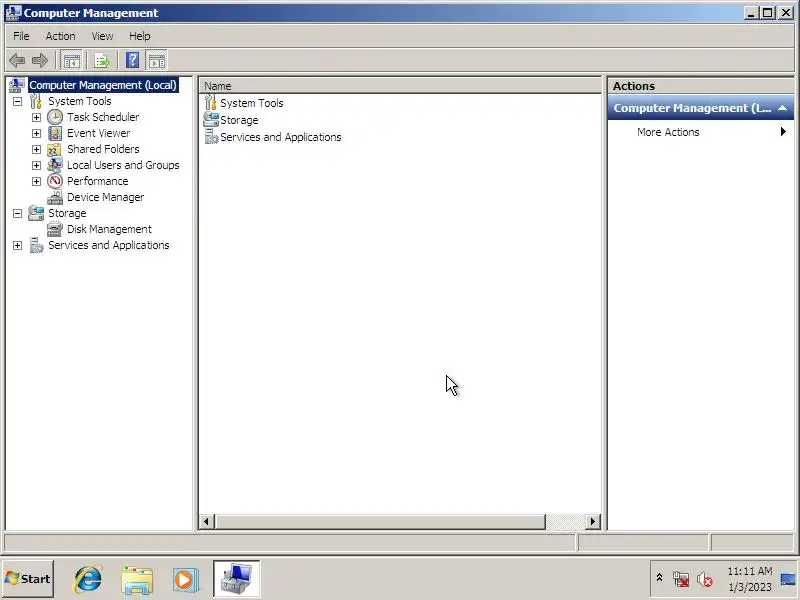Click the Show desktop button in the tray
The width and height of the screenshot is (800, 600).
(789, 579)
